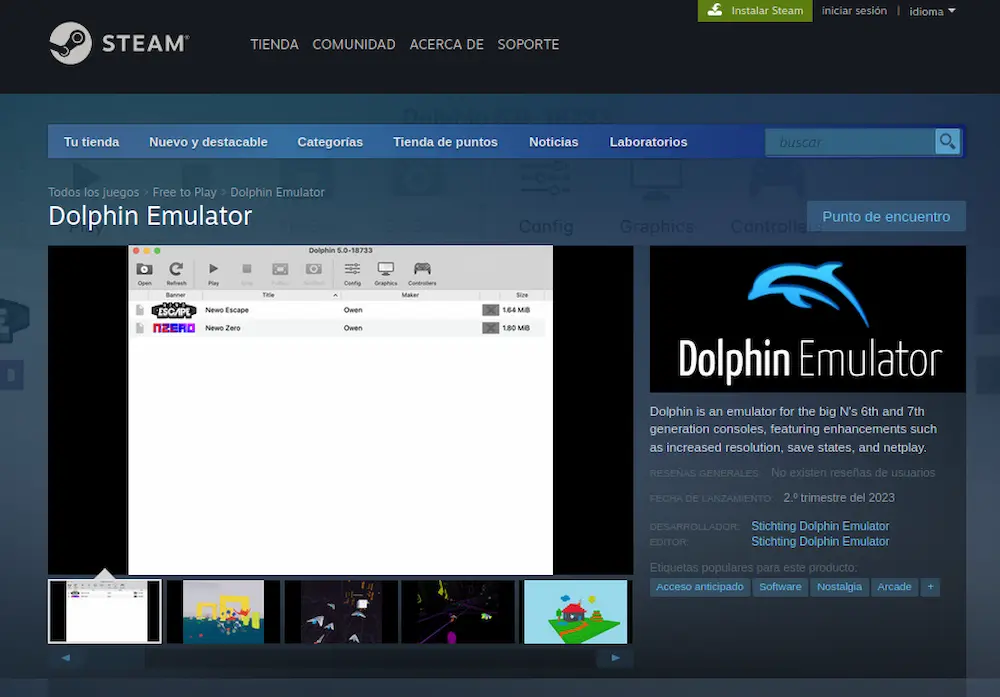Open the Stichting Dolphin Emulator developer link
The width and height of the screenshot is (1000, 697).
(820, 525)
